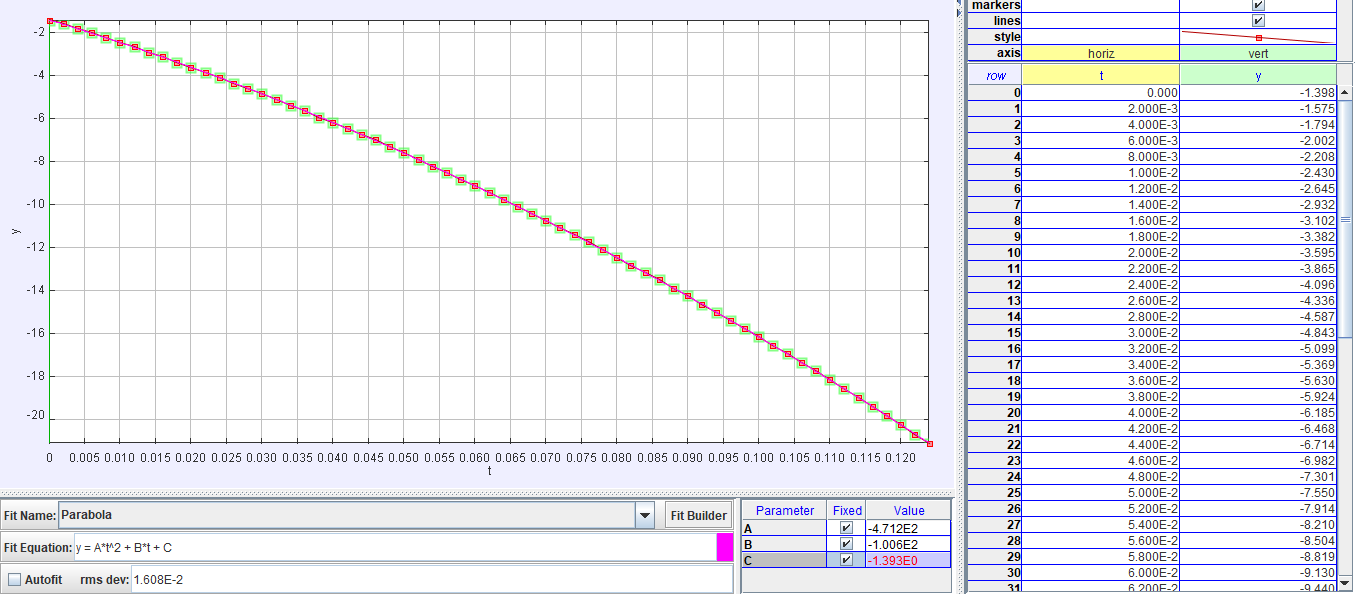This screenshot has width=1355, height=594.
Task: Click the data table scroll-up arrow
Action: pos(1345,92)
